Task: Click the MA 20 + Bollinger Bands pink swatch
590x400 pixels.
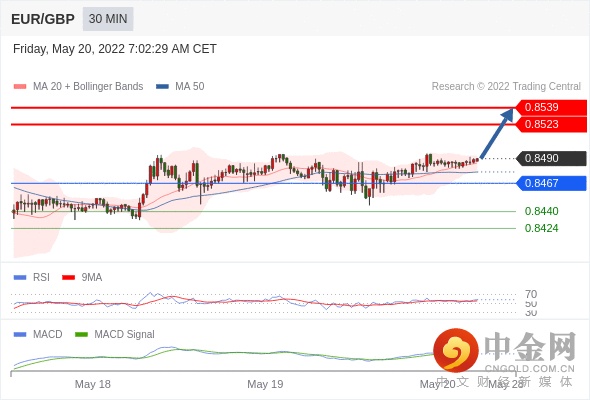Action: tap(20, 87)
